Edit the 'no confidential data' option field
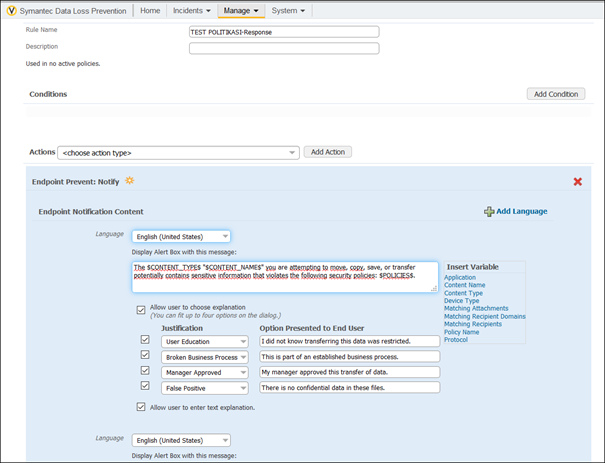The height and width of the screenshot is (463, 605). [x=350, y=387]
